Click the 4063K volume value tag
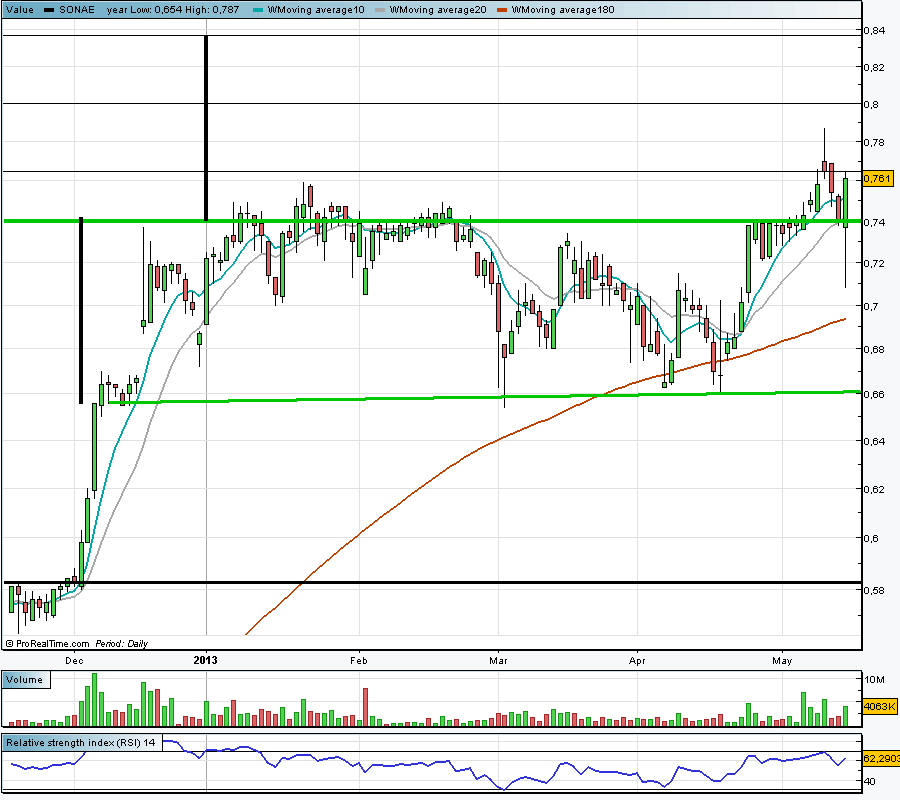Viewport: 900px width, 800px height. [879, 706]
